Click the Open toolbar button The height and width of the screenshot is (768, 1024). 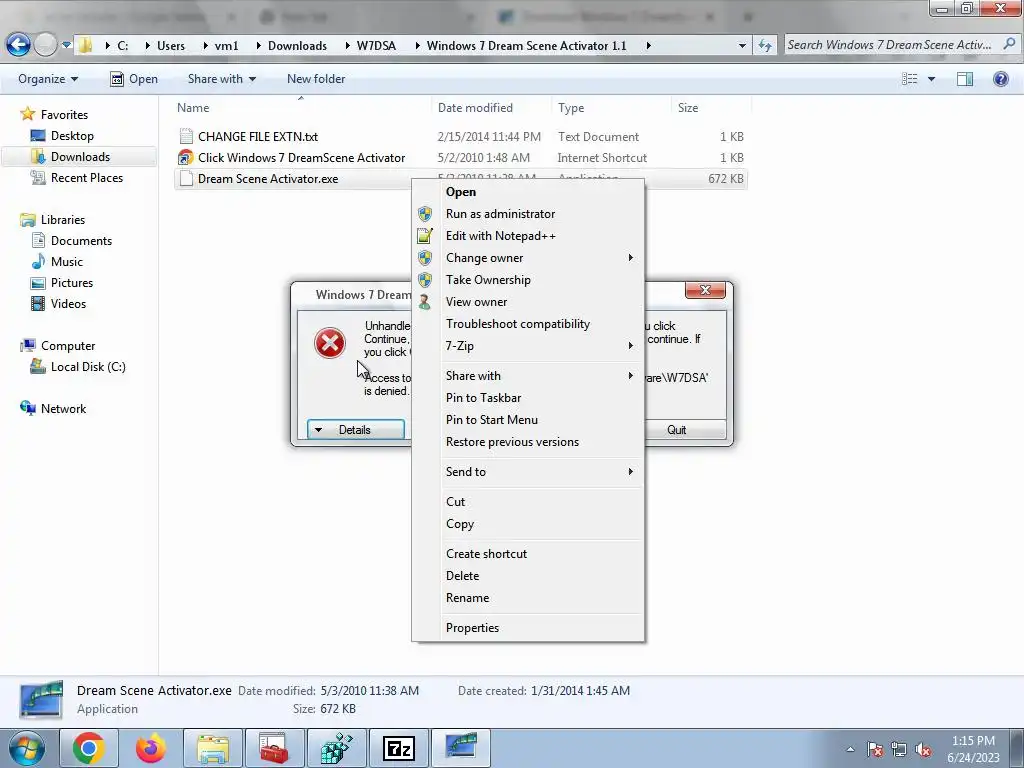click(x=134, y=79)
